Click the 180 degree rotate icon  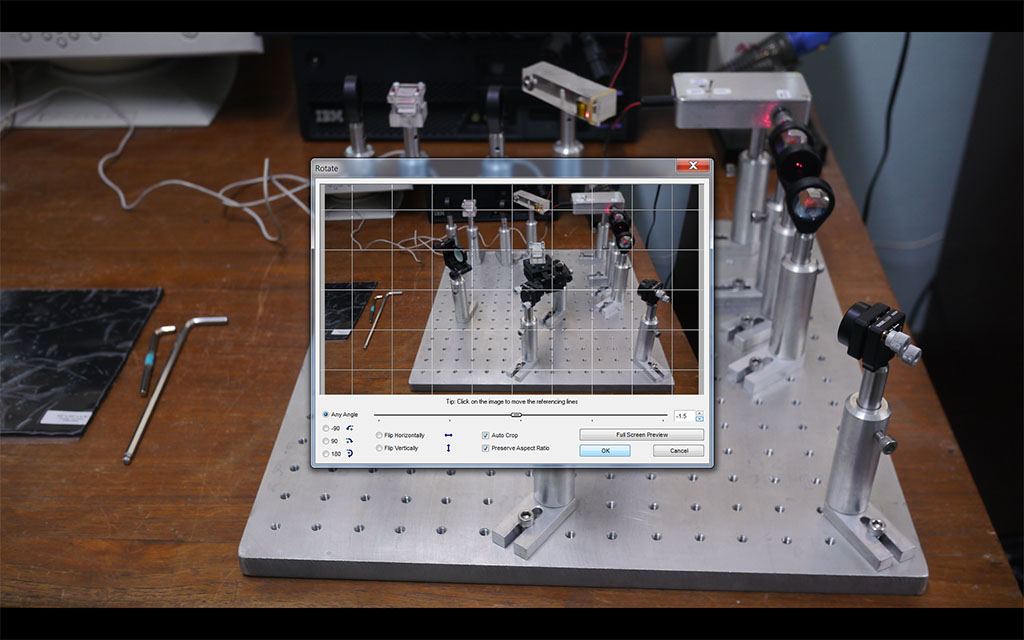tap(350, 454)
